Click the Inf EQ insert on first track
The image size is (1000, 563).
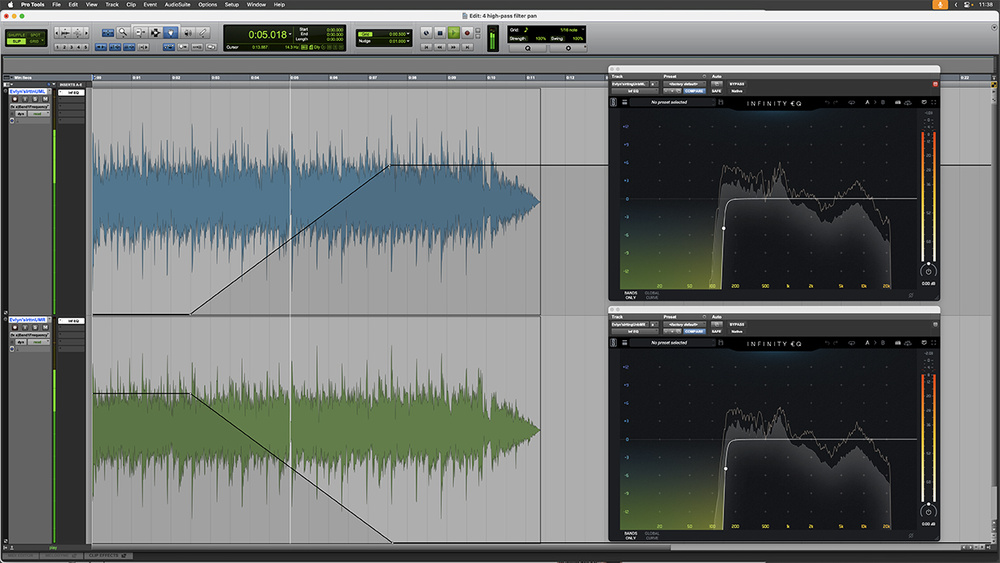[72, 92]
